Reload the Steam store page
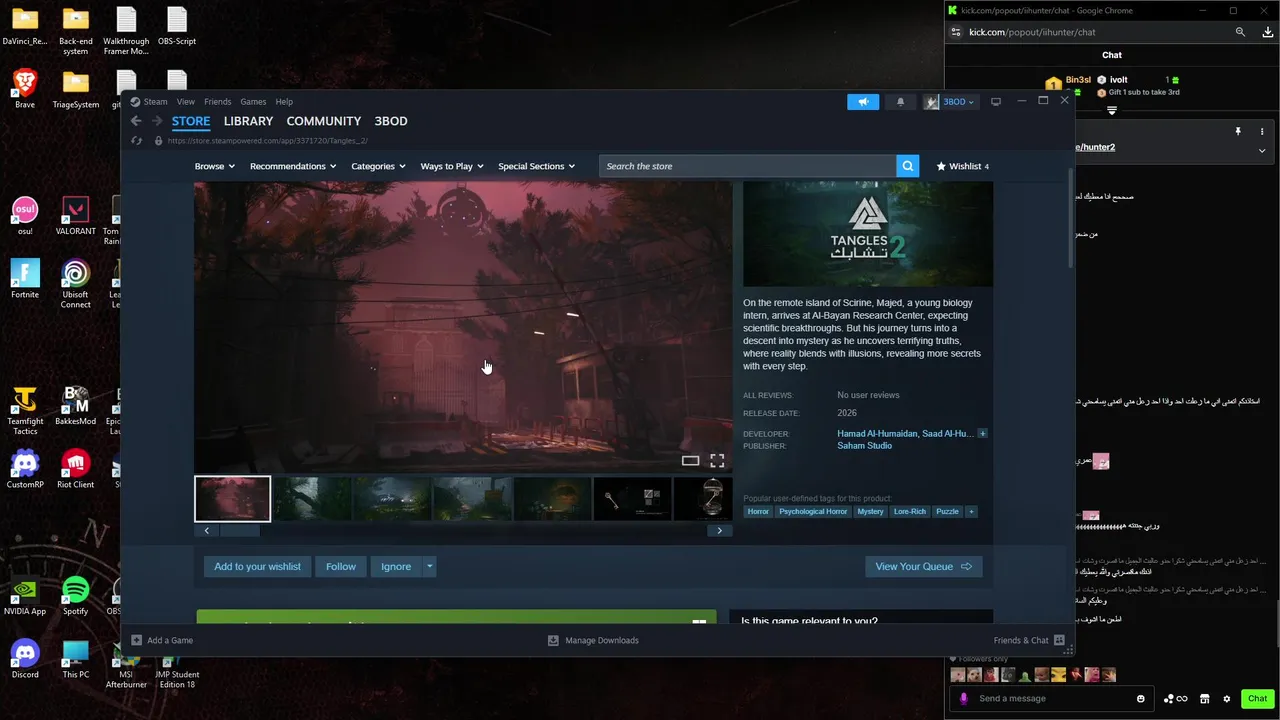 click(137, 141)
